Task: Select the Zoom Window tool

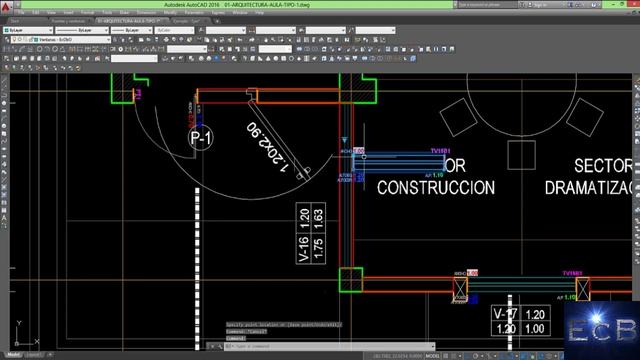Action: click(281, 40)
